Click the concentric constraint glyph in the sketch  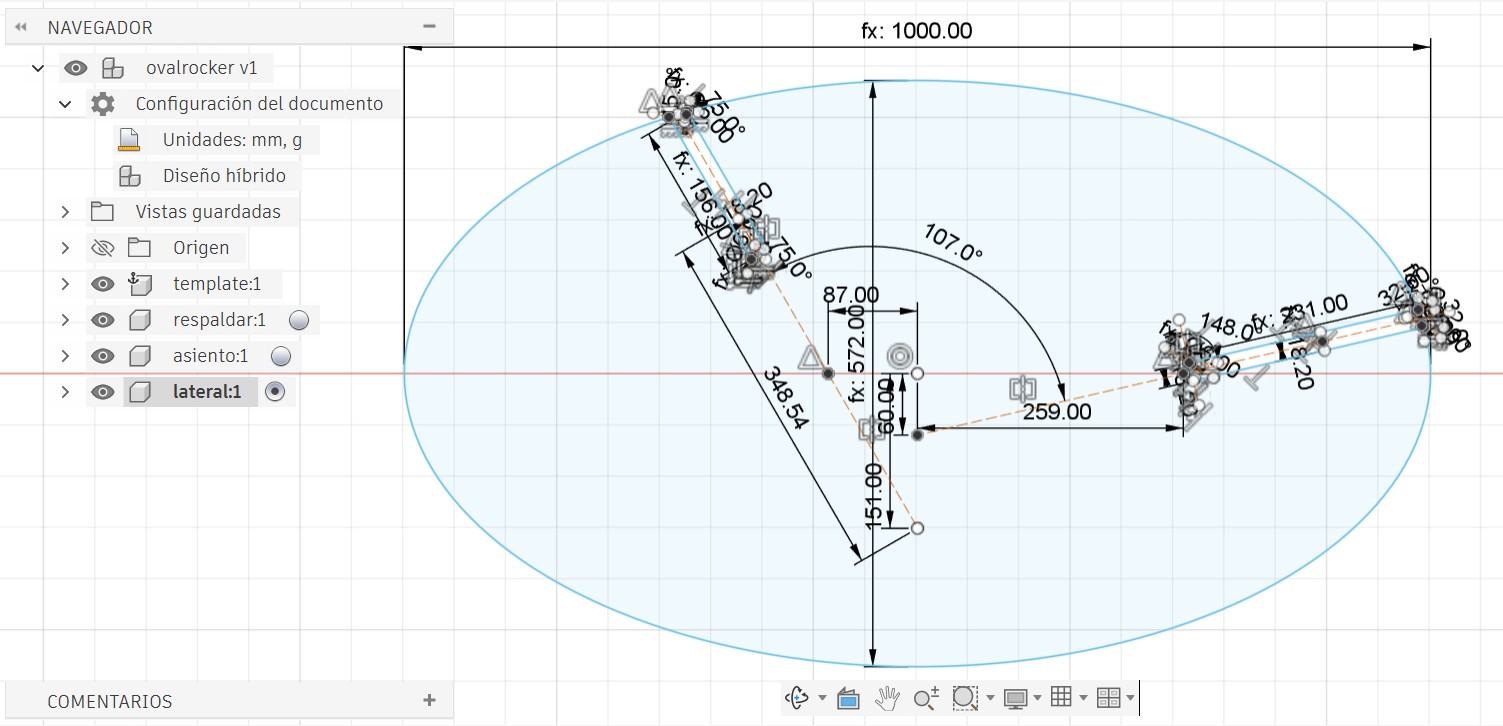tap(900, 354)
